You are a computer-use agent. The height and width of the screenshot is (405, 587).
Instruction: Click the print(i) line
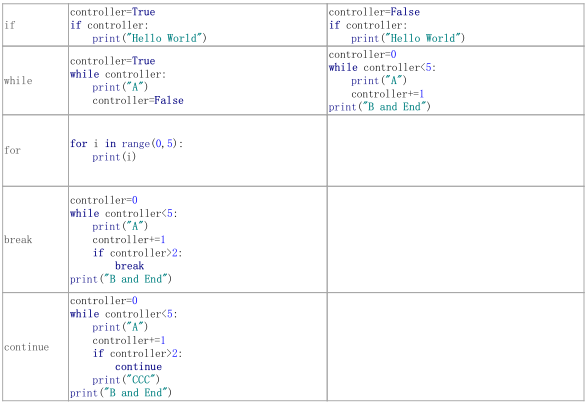coord(114,157)
